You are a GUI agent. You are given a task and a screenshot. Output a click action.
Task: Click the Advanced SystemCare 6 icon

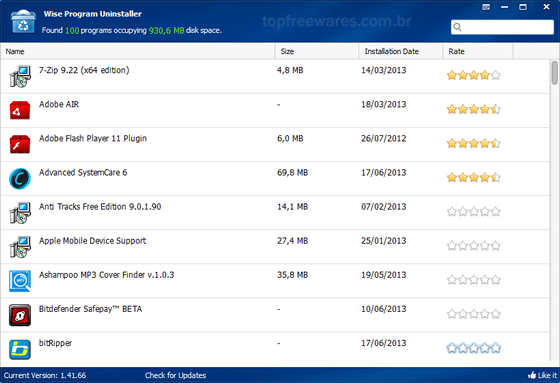coord(20,178)
